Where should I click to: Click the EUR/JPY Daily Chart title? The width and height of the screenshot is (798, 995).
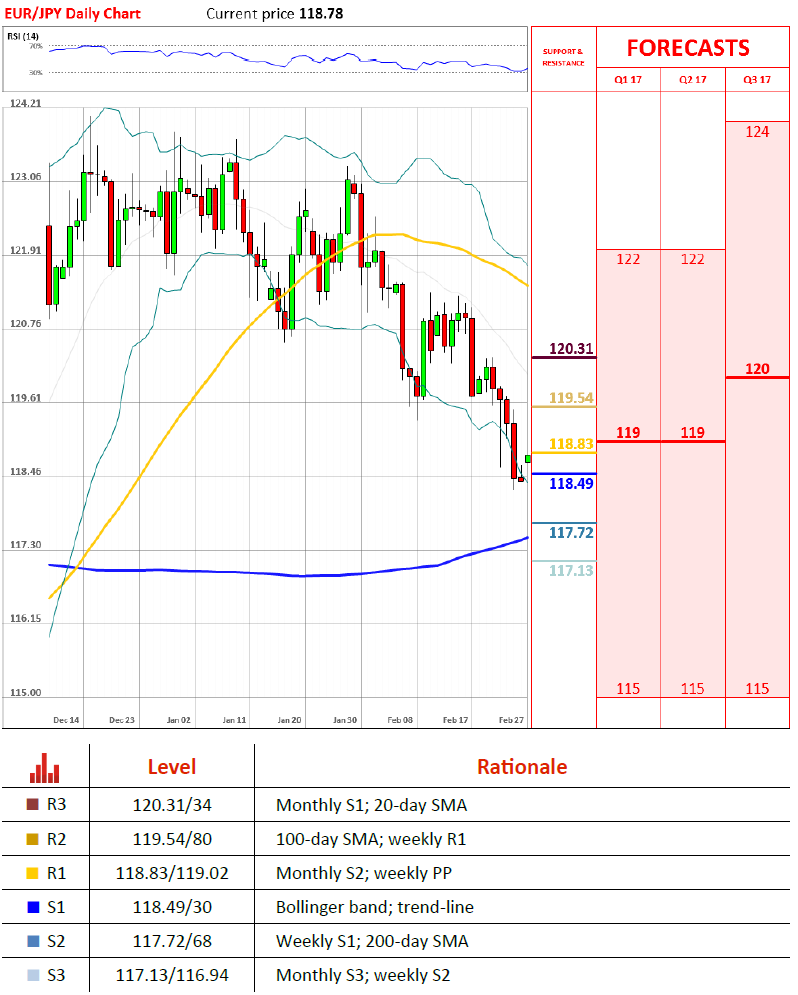(72, 13)
